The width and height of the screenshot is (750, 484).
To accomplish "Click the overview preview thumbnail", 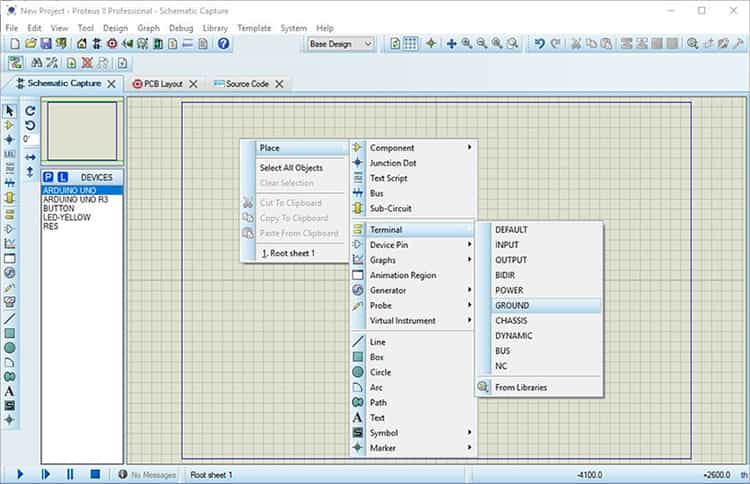I will pos(82,131).
